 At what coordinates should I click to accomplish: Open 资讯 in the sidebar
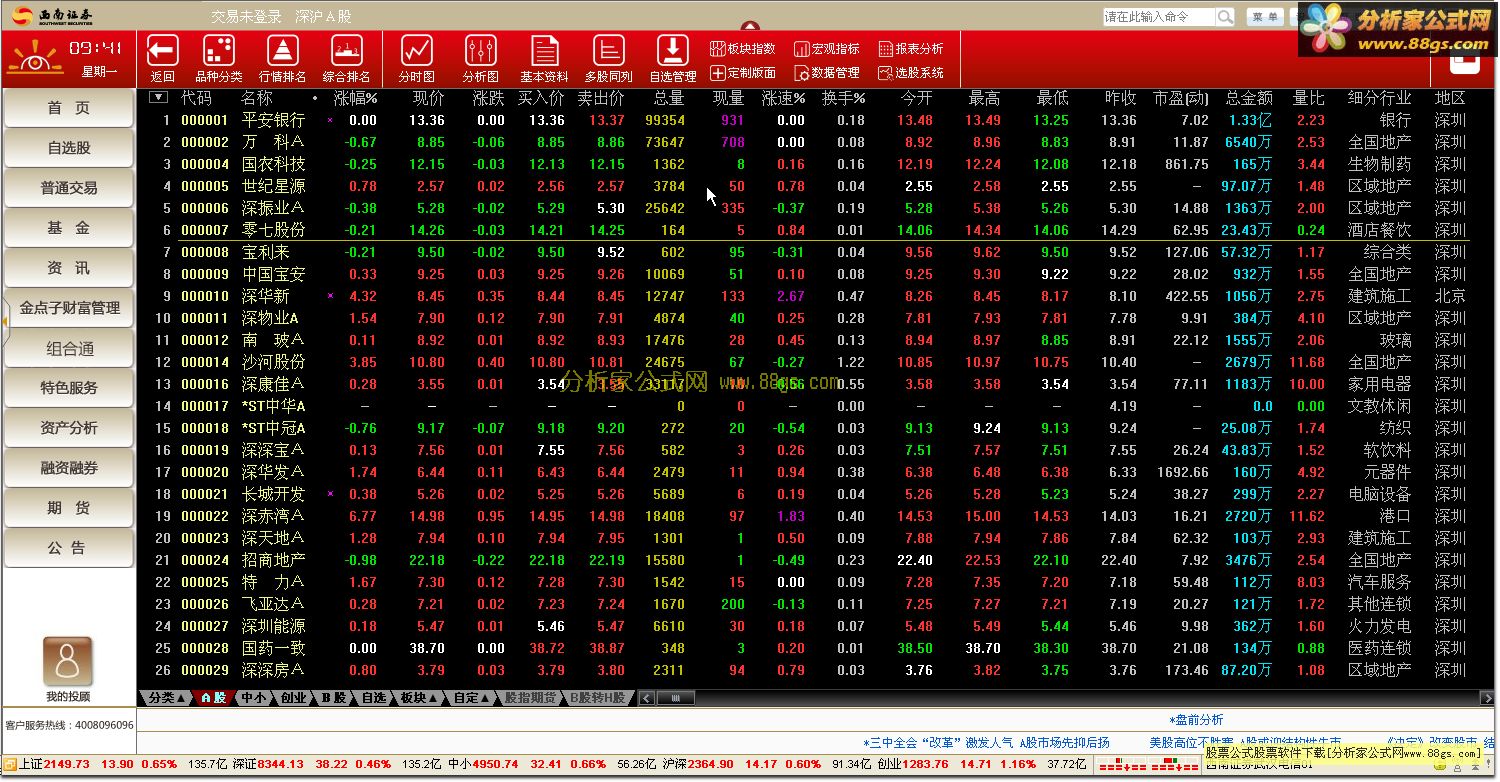tap(69, 268)
